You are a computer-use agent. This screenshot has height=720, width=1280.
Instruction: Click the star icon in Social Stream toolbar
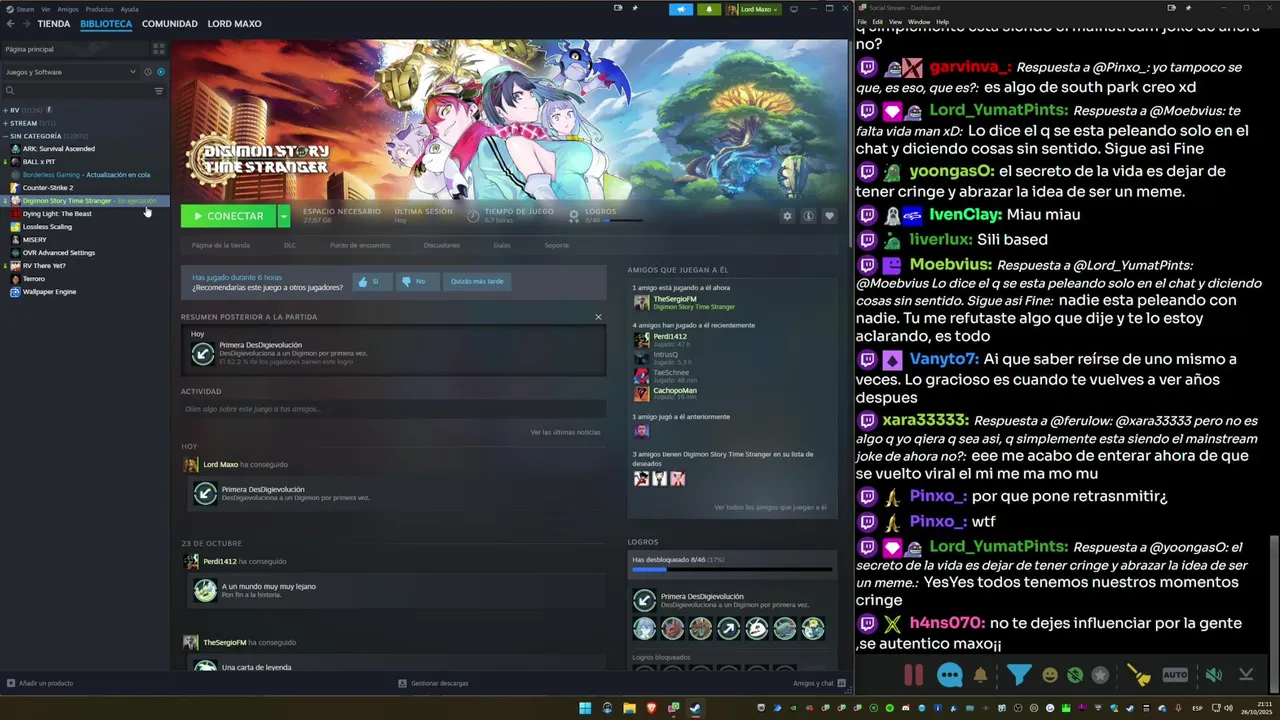(x=1100, y=675)
